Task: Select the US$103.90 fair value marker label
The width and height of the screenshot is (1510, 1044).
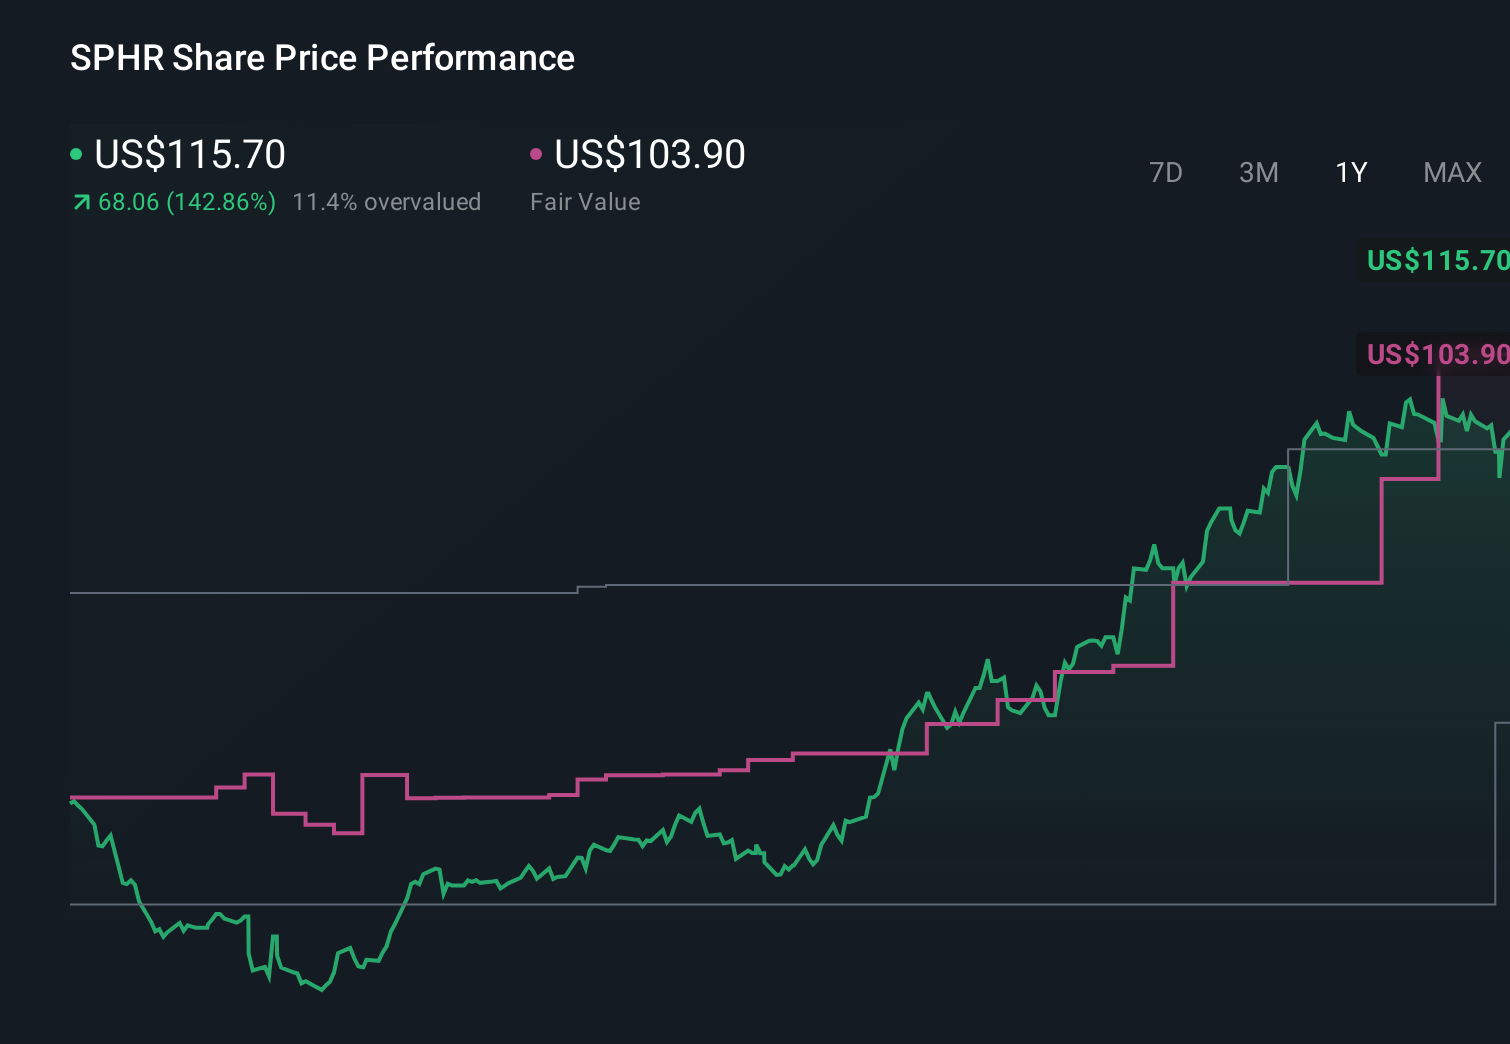Action: [1435, 354]
